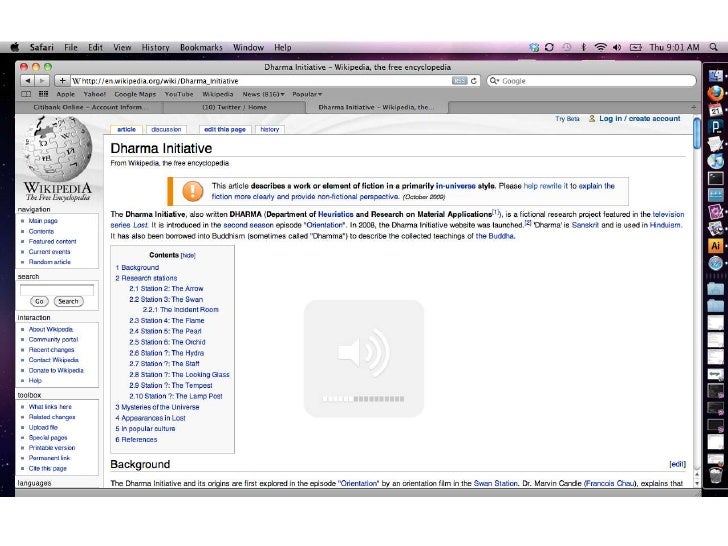Click the Wikipedia sidebar search box

click(x=57, y=290)
